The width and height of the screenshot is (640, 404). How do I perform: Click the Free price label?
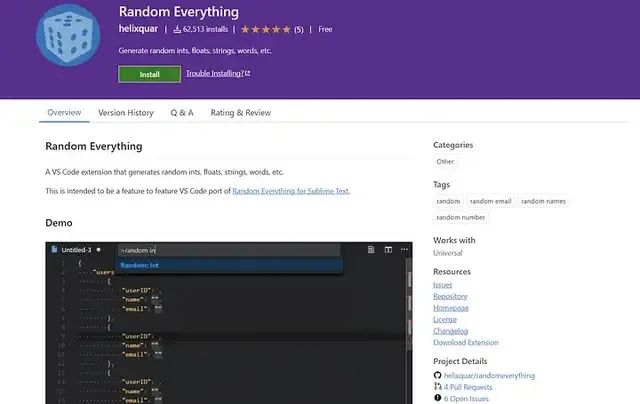point(325,29)
